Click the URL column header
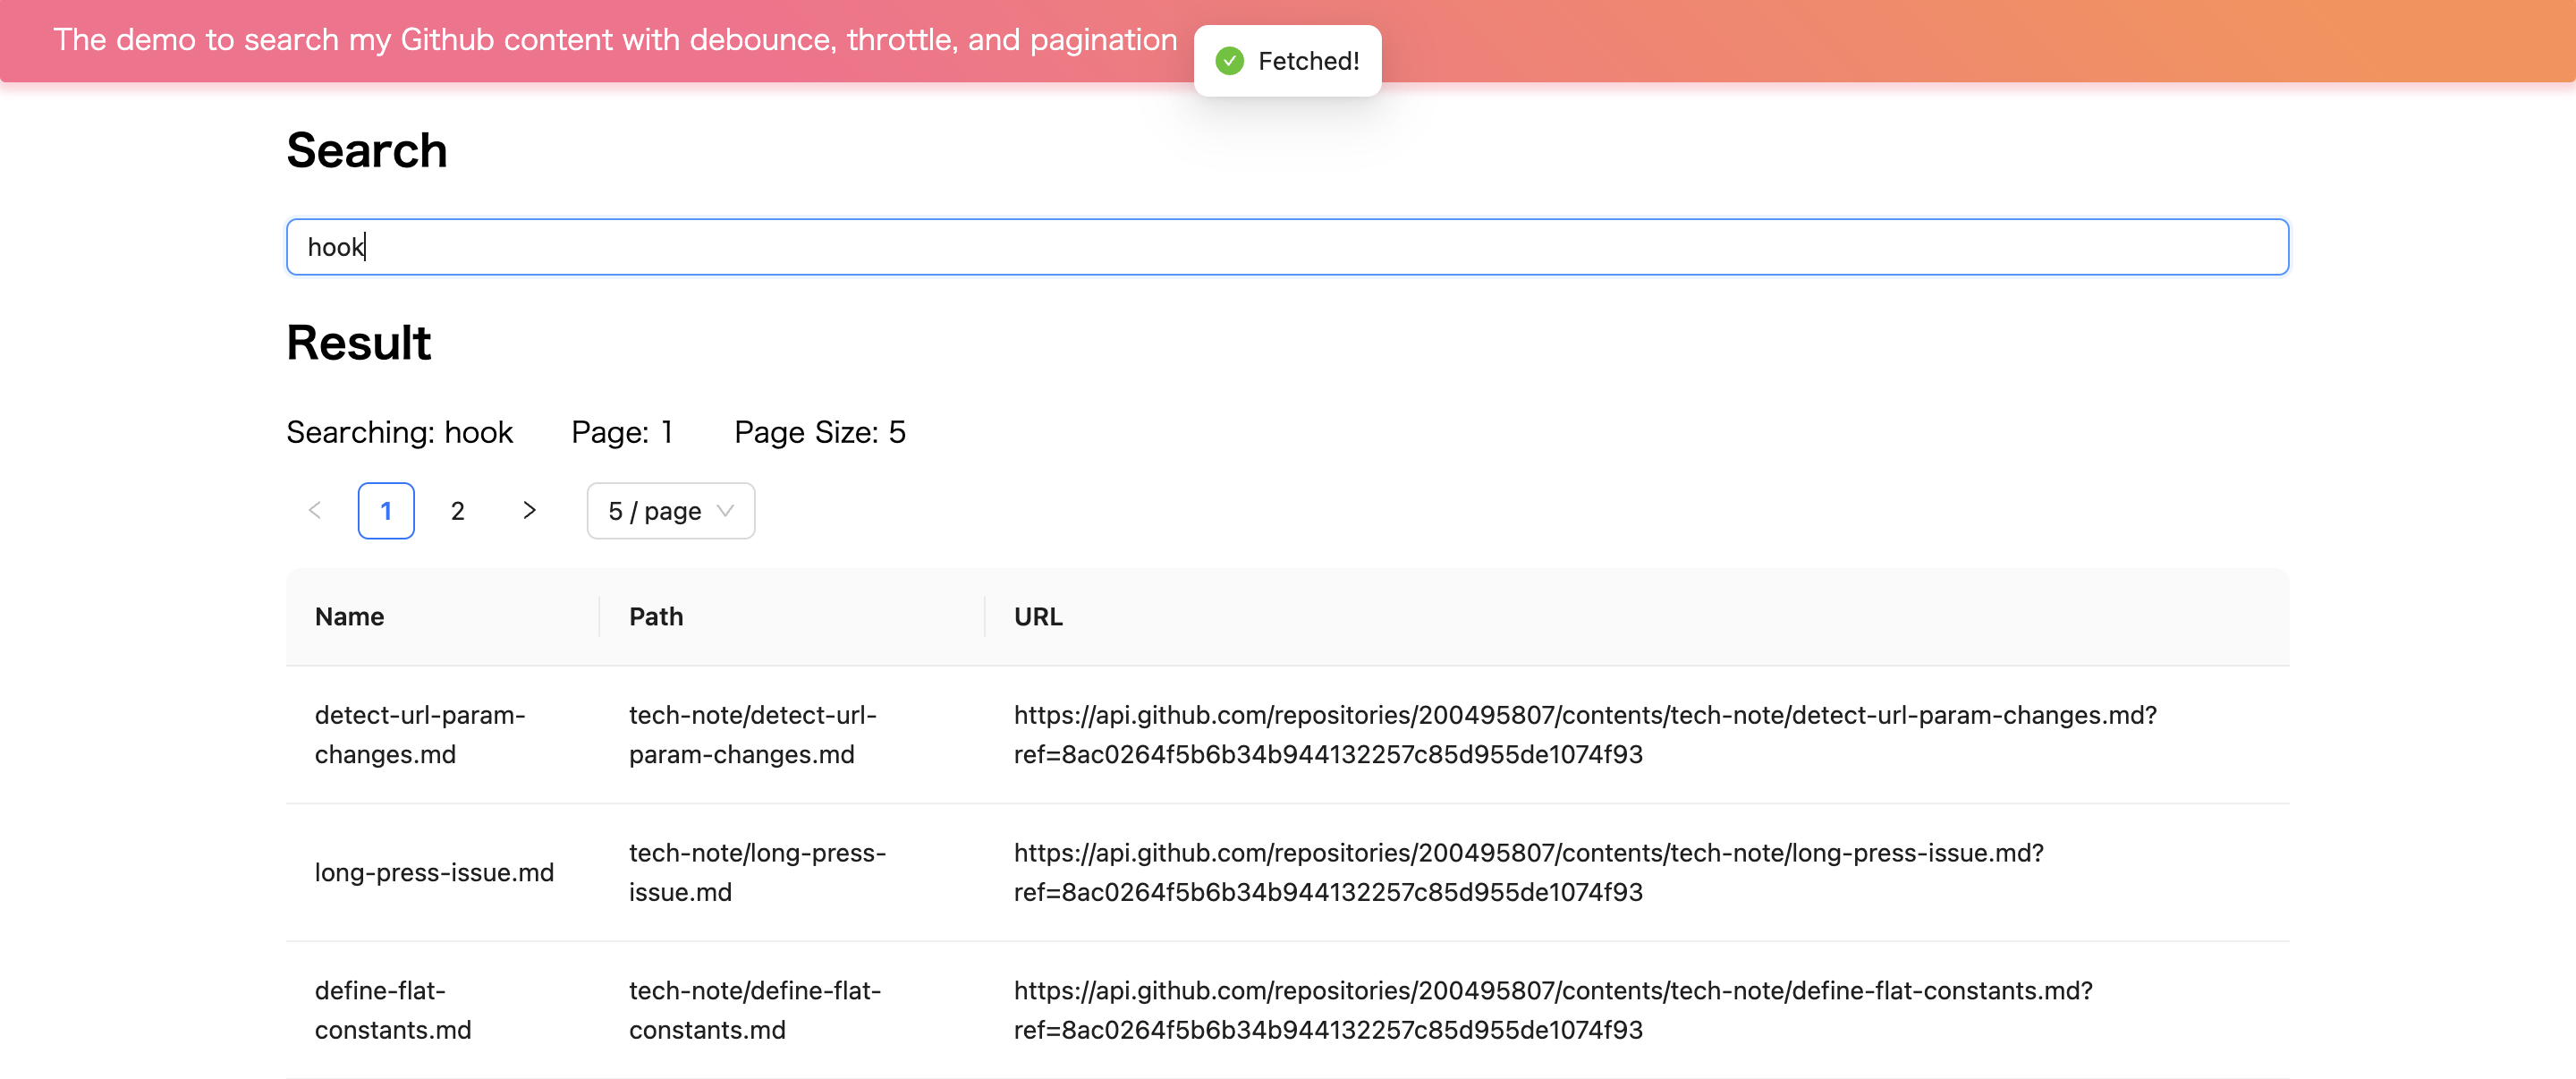This screenshot has width=2576, height=1079. [1038, 617]
